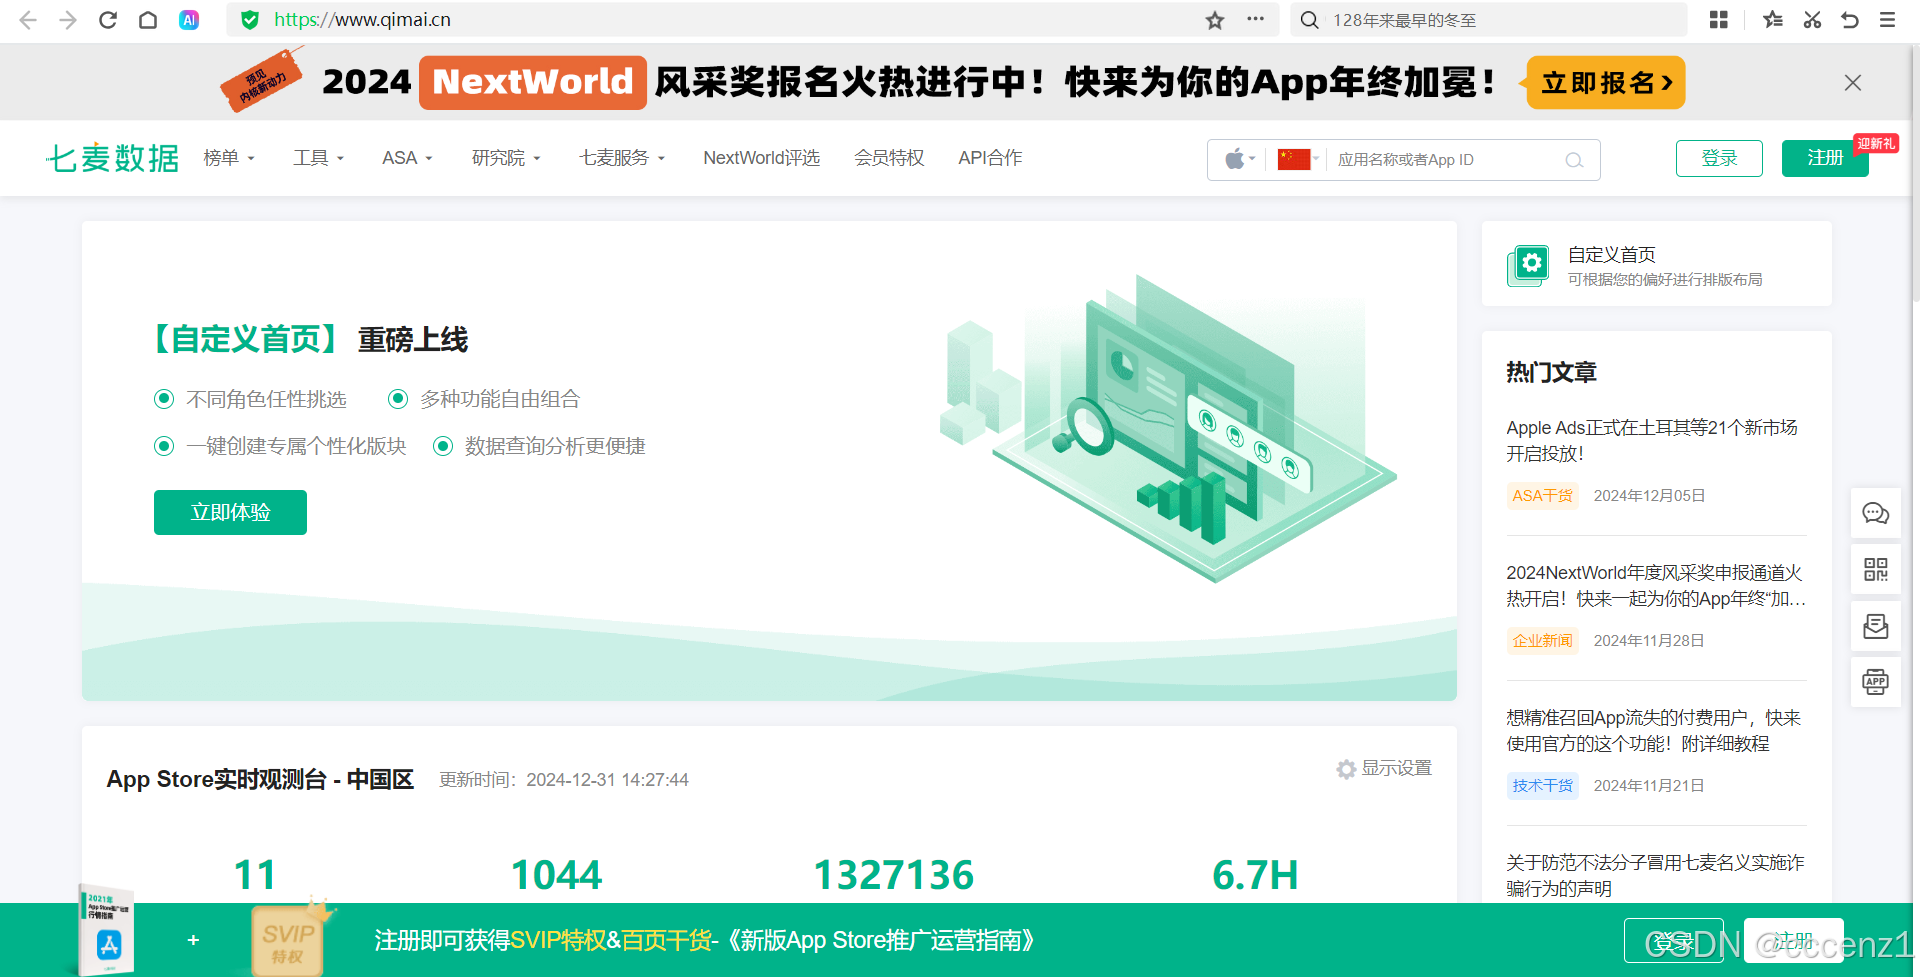Open the API合作 menu item

[x=990, y=158]
